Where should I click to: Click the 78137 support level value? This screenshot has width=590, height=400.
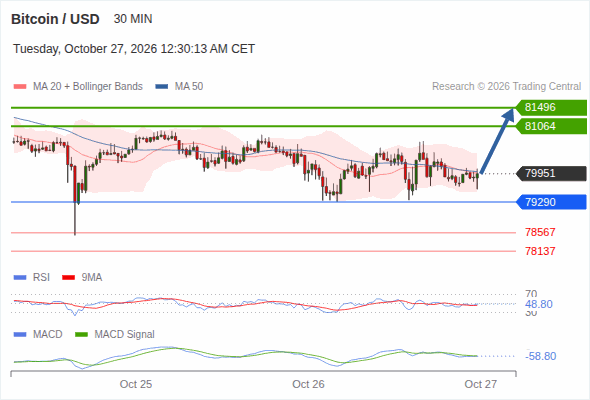[x=540, y=251]
